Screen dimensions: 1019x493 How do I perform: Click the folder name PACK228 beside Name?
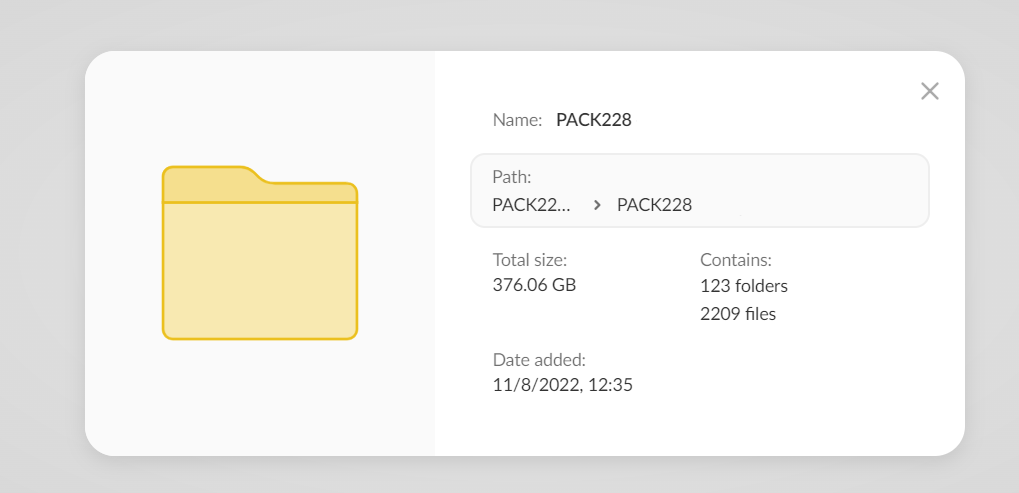[594, 120]
